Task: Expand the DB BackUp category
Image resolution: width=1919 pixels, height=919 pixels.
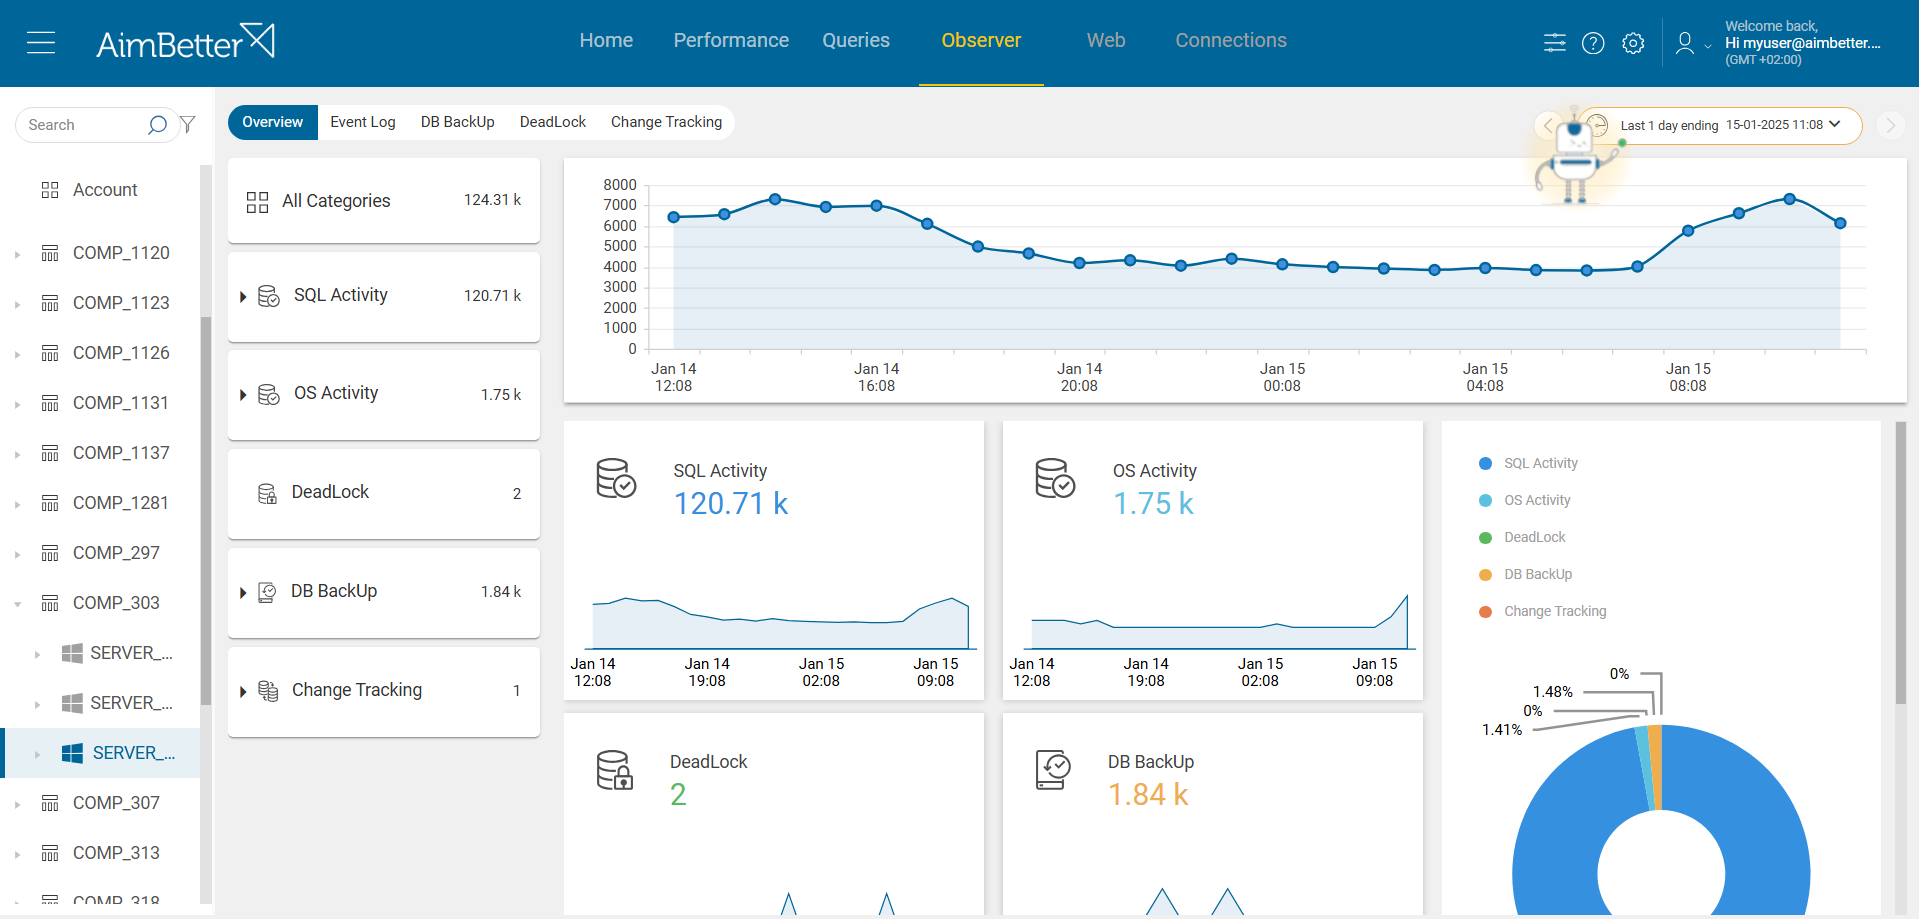Action: point(243,593)
